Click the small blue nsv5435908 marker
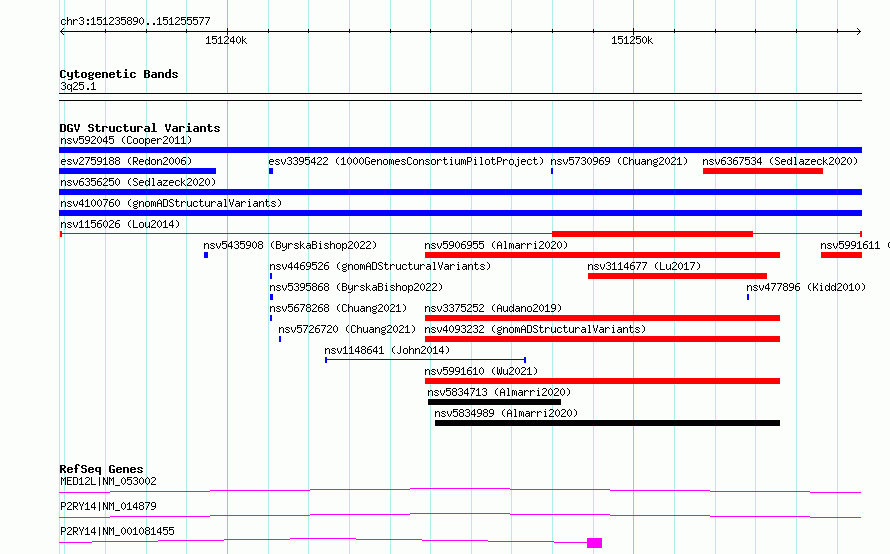890x554 pixels. pos(206,255)
